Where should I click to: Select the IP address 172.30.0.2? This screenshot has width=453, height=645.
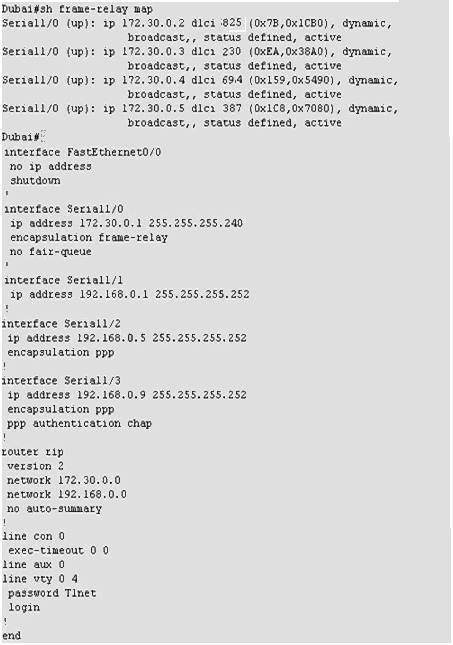click(153, 23)
